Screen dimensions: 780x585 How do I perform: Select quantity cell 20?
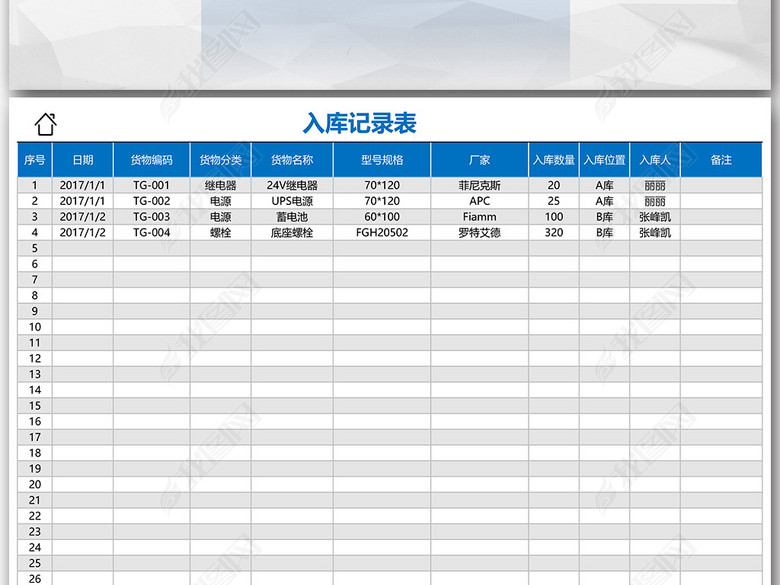click(554, 186)
